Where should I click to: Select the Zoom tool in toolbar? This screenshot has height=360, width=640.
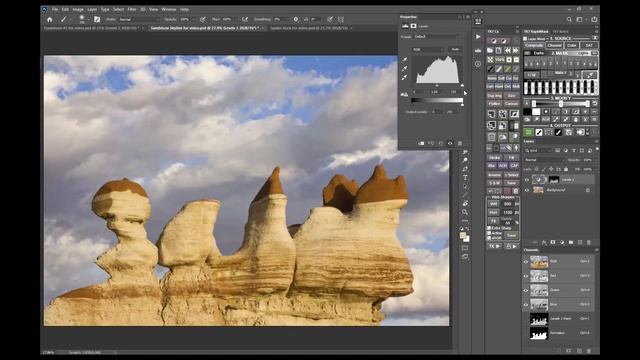point(465,212)
